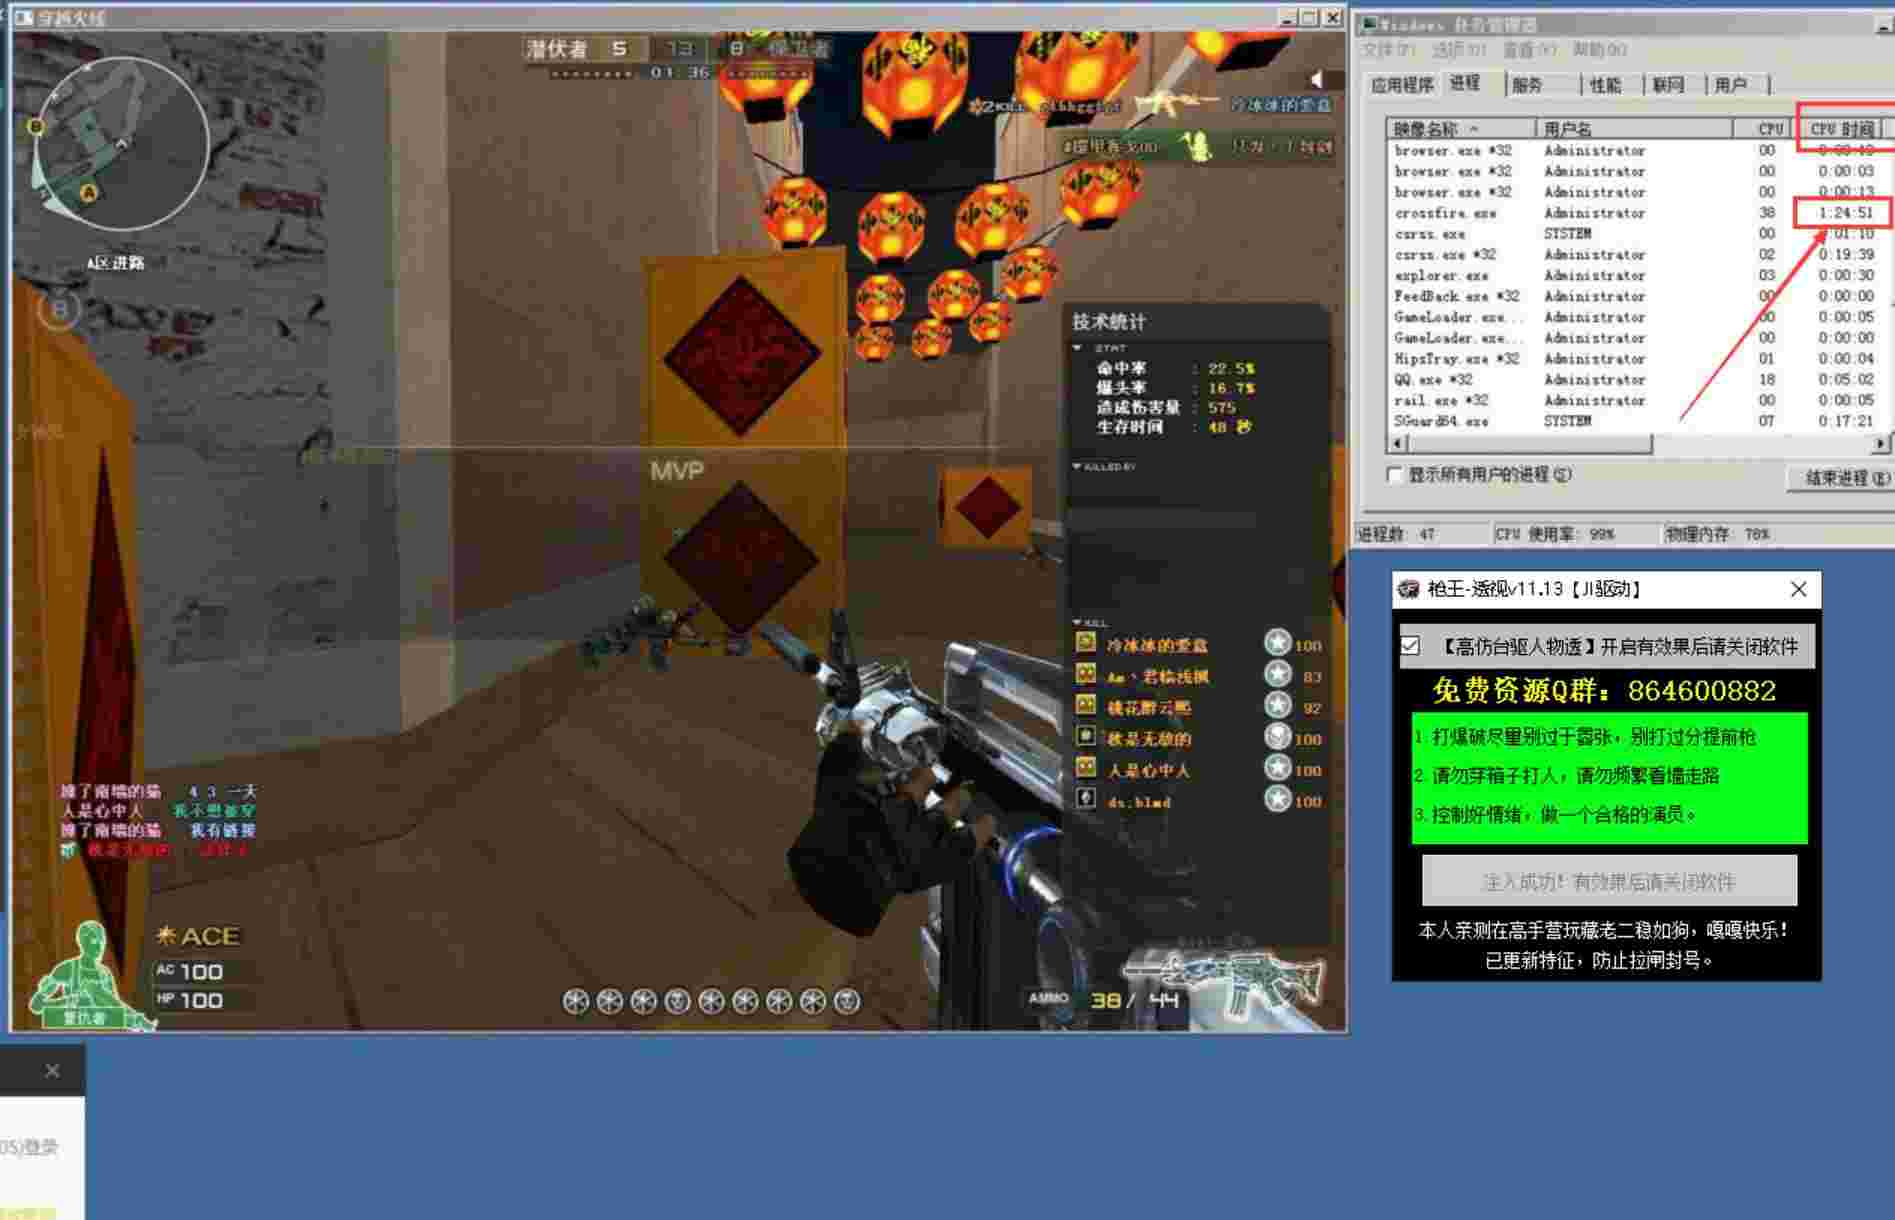
Task: Click the circular minimap radar in game
Action: coord(122,143)
